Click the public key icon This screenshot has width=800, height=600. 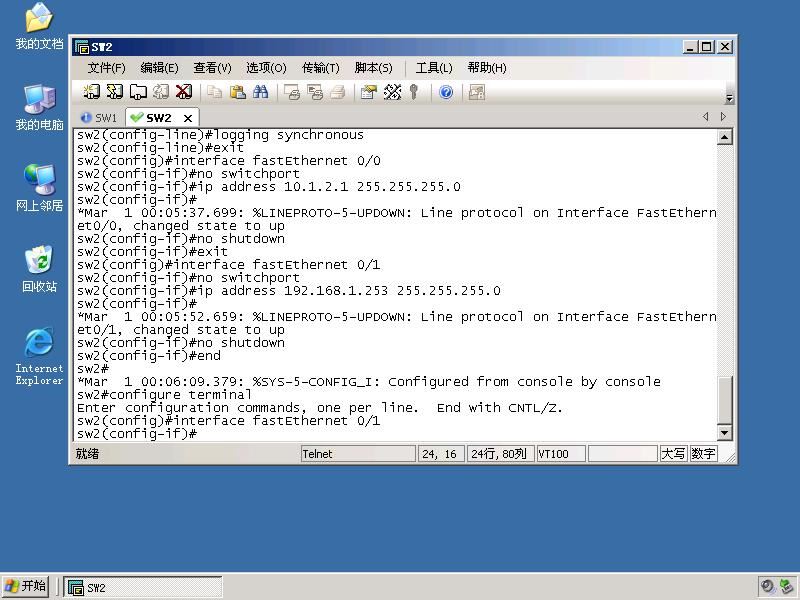[414, 92]
